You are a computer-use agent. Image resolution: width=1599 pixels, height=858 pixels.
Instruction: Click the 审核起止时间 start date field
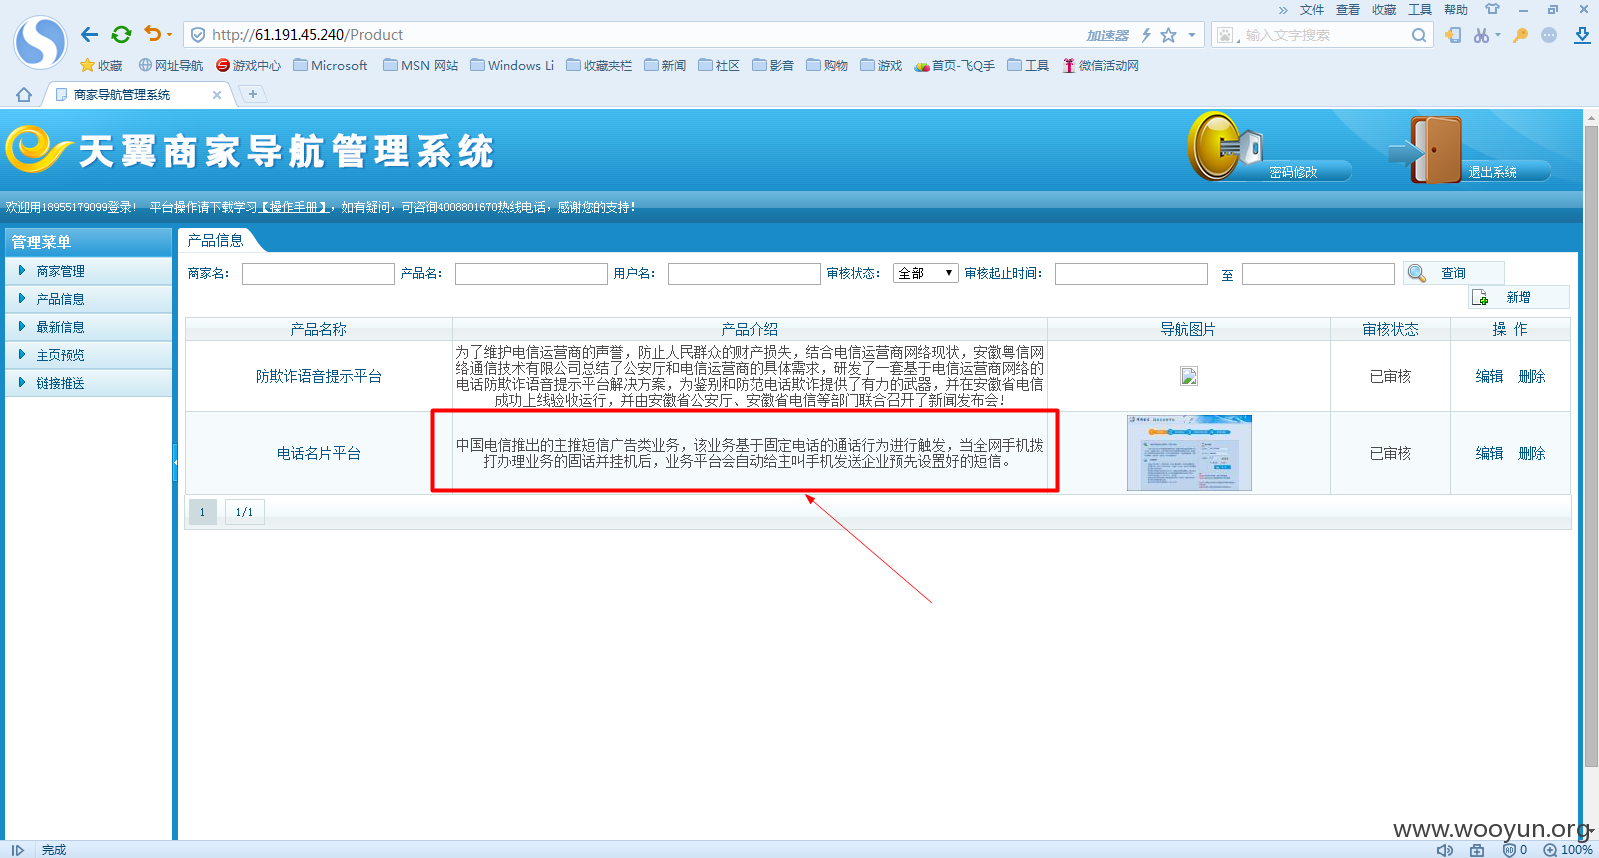[x=1131, y=274]
